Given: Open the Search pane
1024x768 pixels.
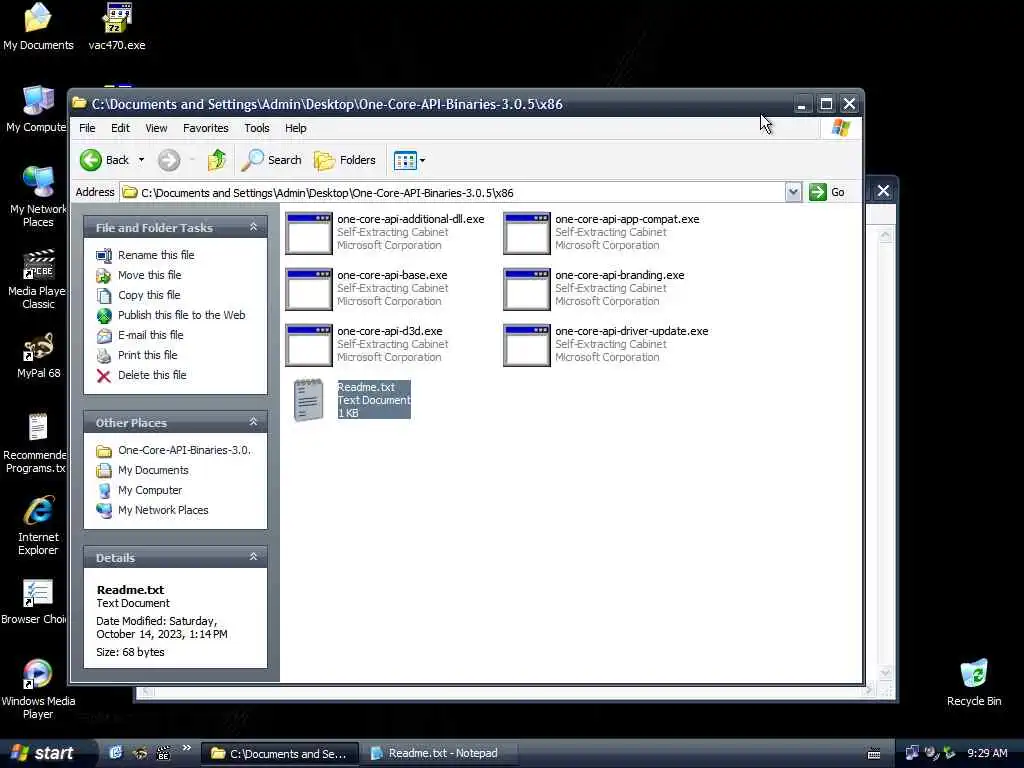Looking at the screenshot, I should click(271, 160).
